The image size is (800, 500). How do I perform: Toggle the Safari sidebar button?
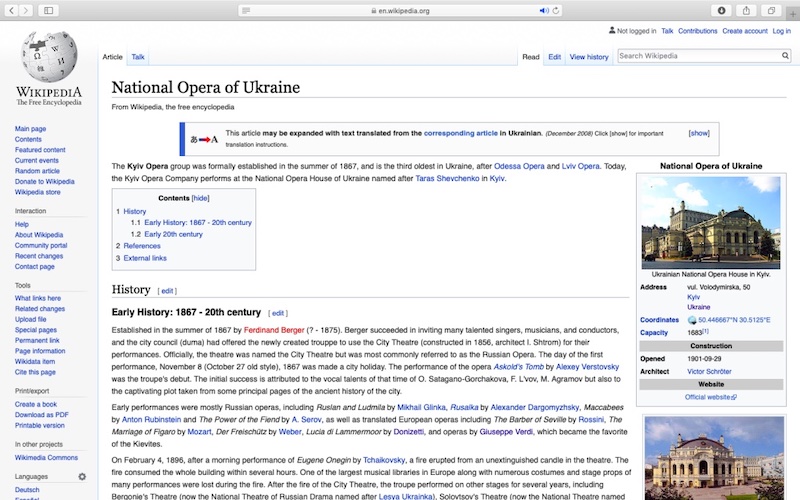pos(48,10)
